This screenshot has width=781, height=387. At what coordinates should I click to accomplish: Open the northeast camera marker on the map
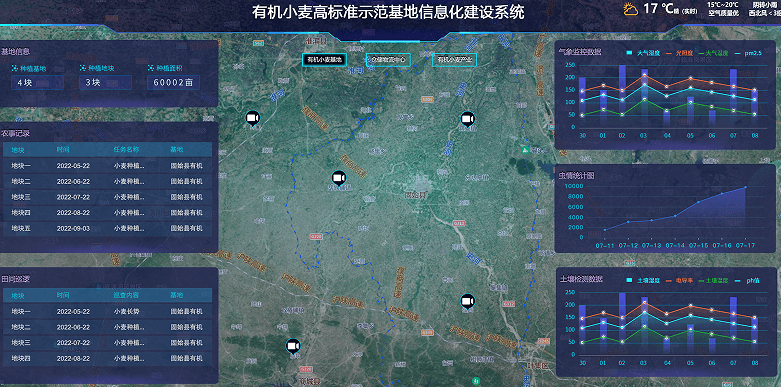(467, 120)
